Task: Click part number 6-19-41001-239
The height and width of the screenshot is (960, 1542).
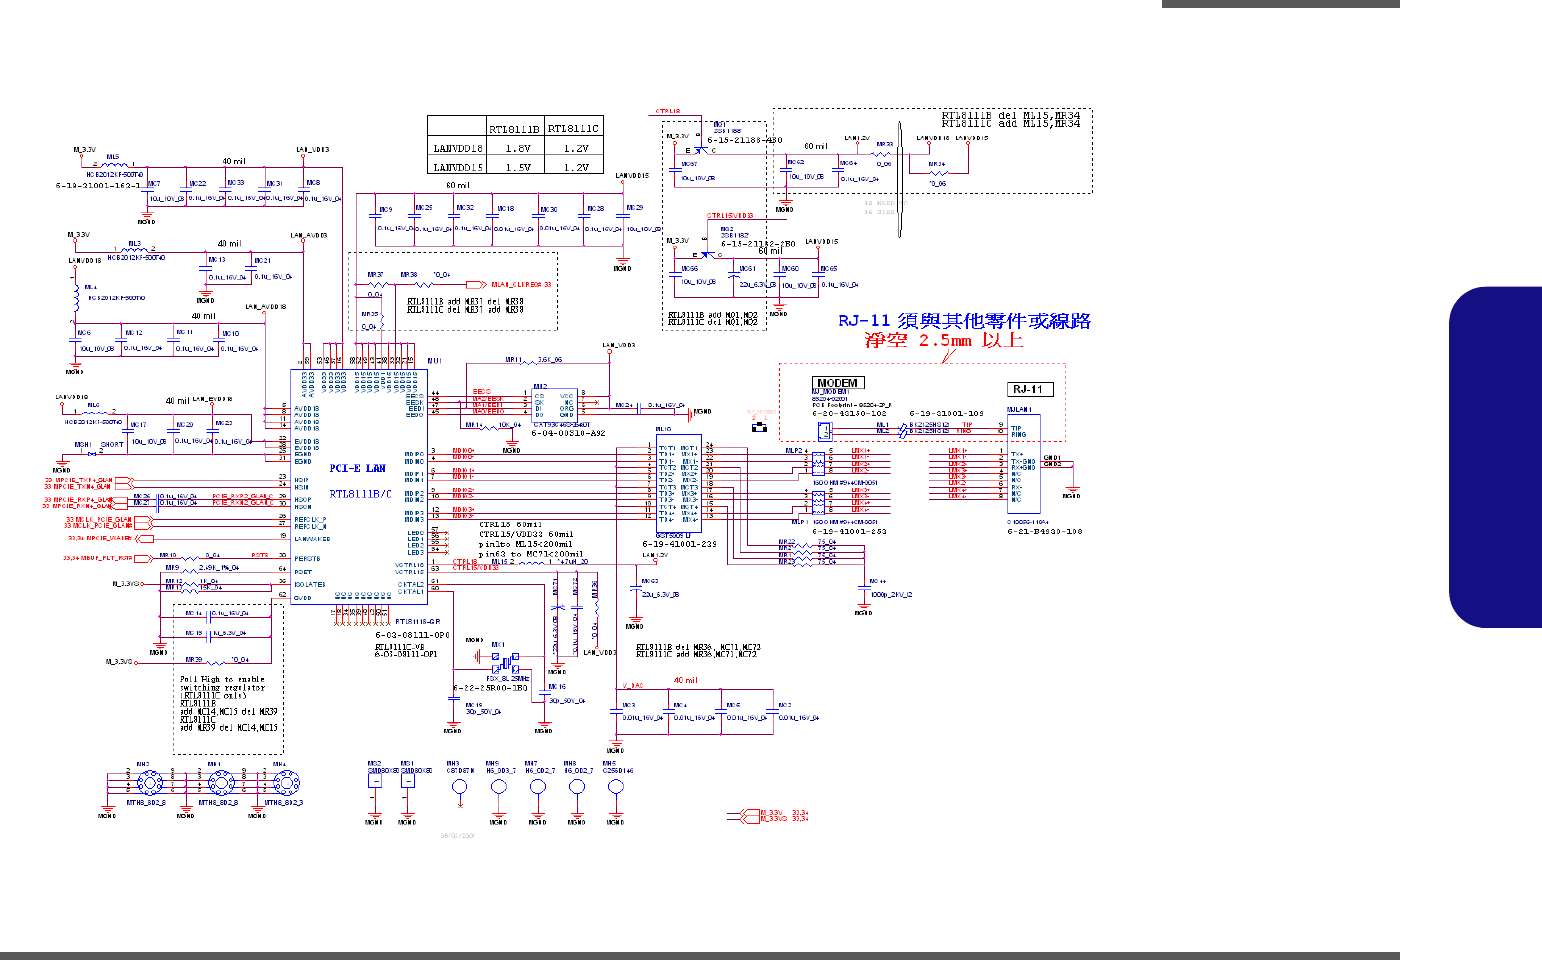Action: (x=679, y=544)
